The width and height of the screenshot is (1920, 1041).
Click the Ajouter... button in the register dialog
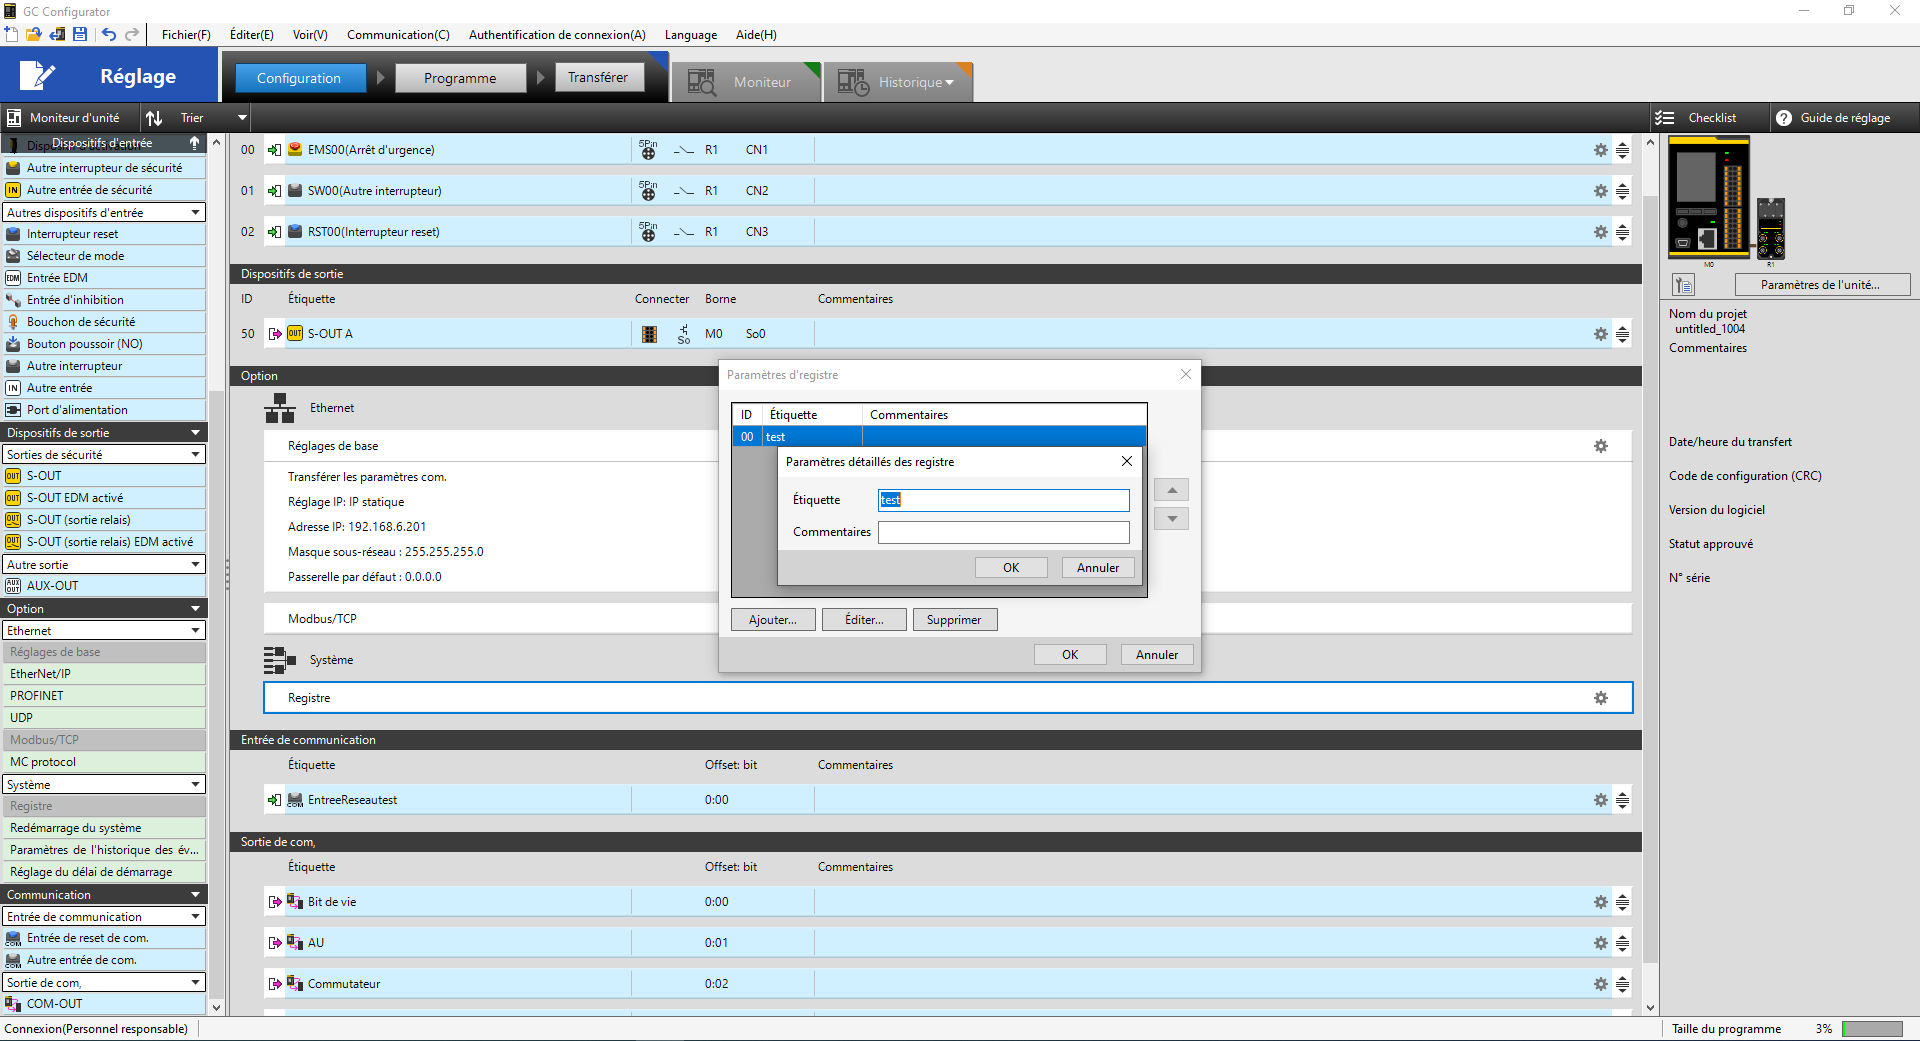(773, 620)
